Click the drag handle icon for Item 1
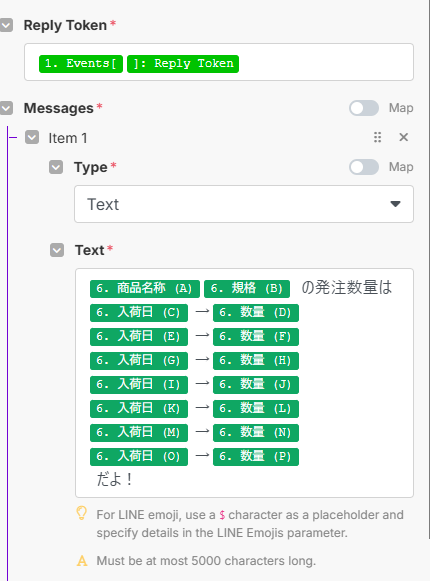The width and height of the screenshot is (430, 581). click(x=377, y=137)
